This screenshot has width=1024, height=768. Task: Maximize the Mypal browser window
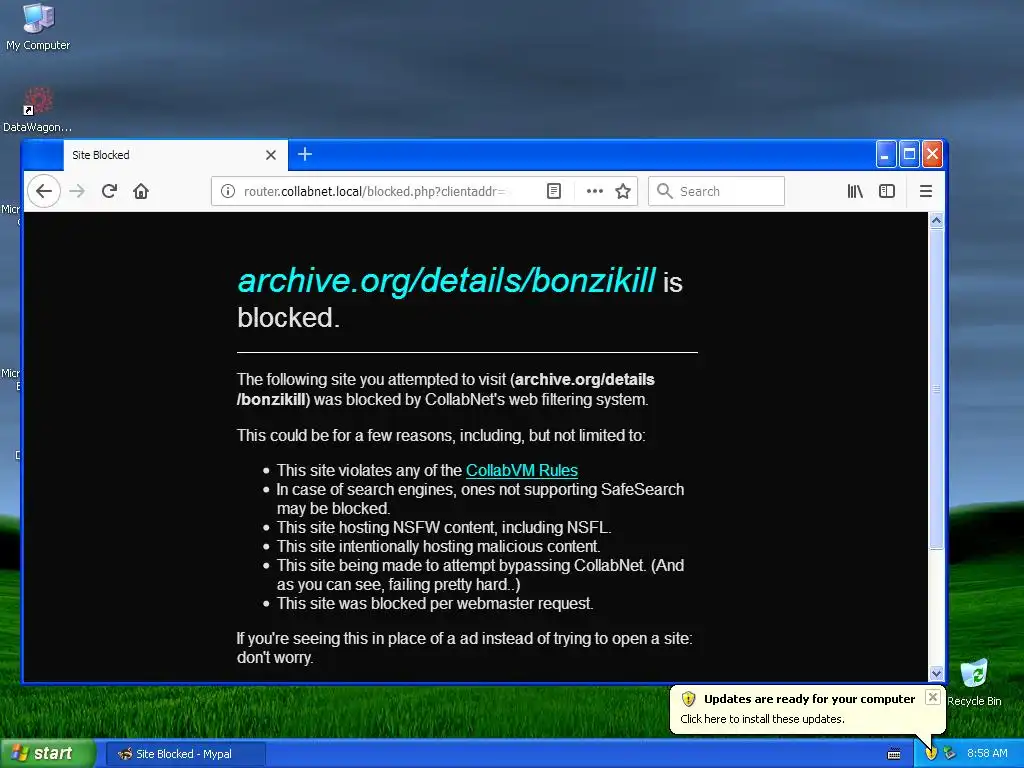point(908,155)
